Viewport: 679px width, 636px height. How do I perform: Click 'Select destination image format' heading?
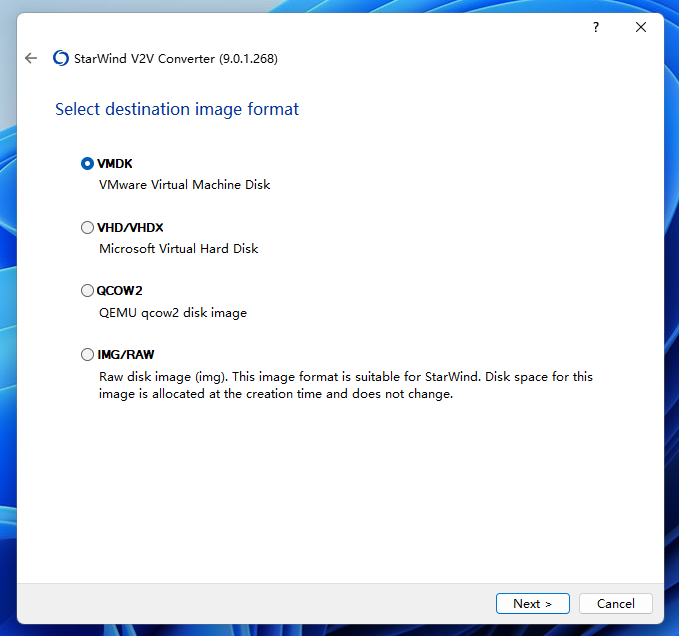pos(177,109)
